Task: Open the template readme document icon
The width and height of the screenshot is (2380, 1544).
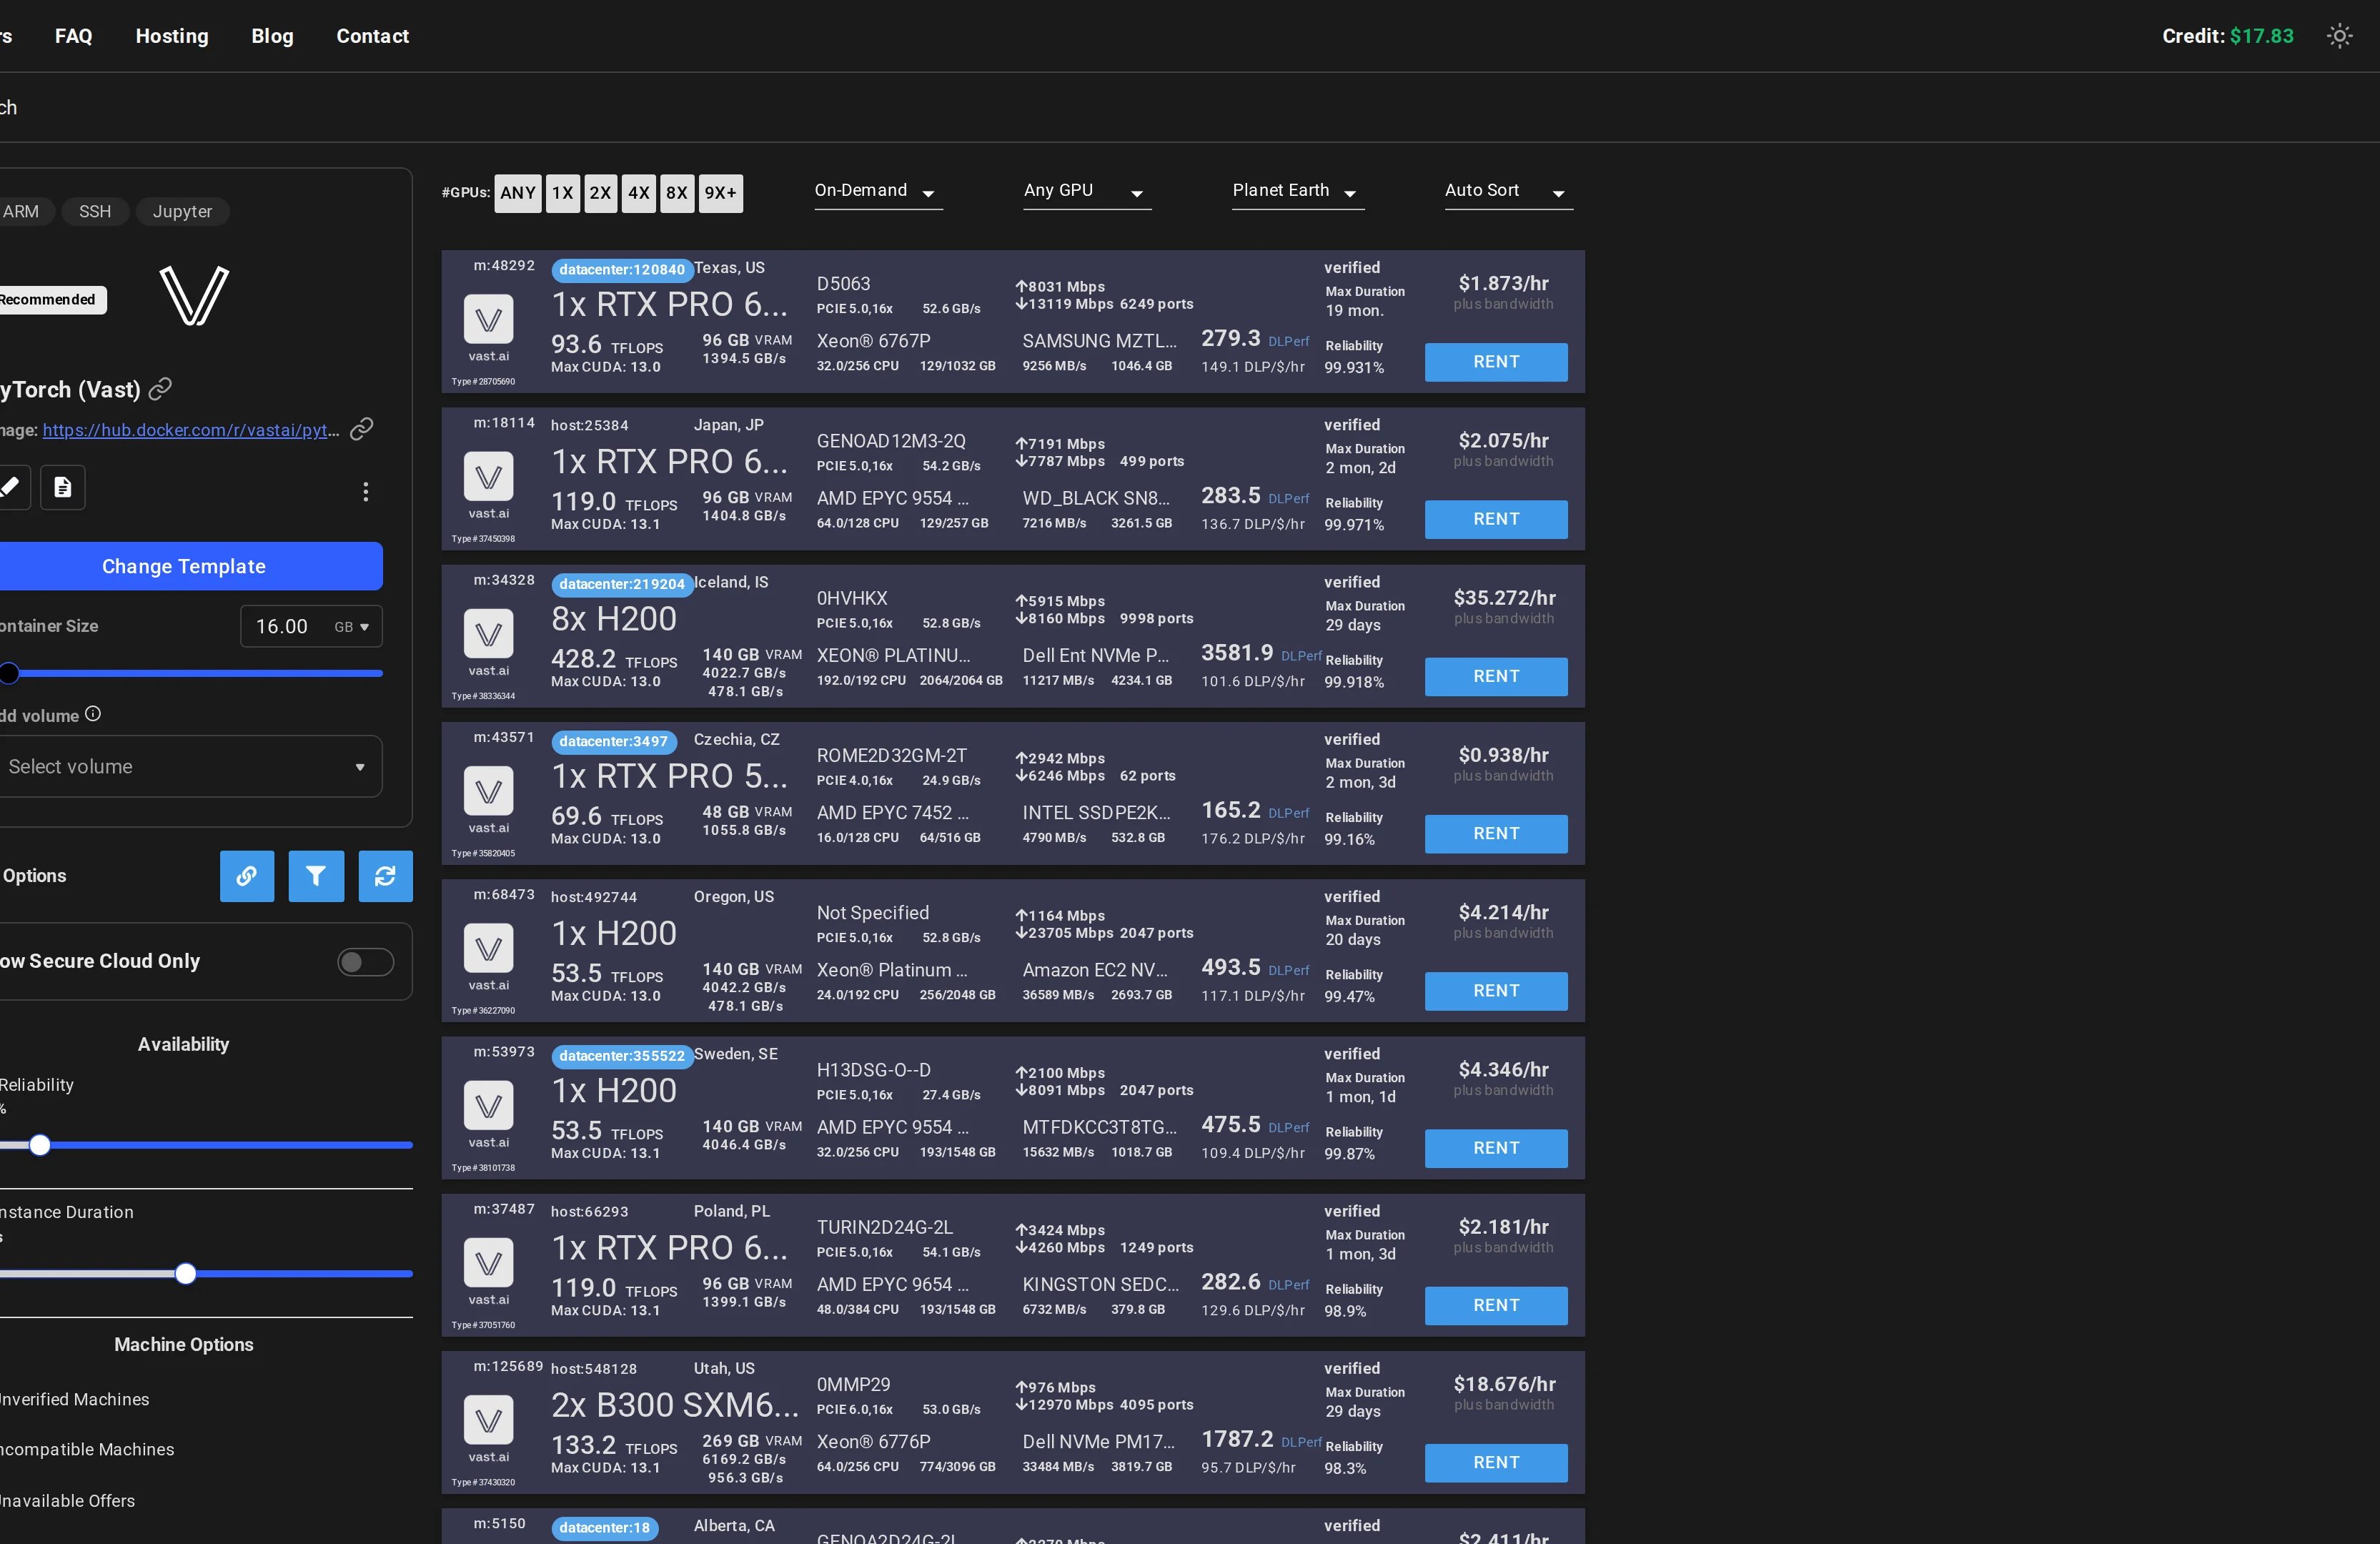Action: click(x=63, y=487)
